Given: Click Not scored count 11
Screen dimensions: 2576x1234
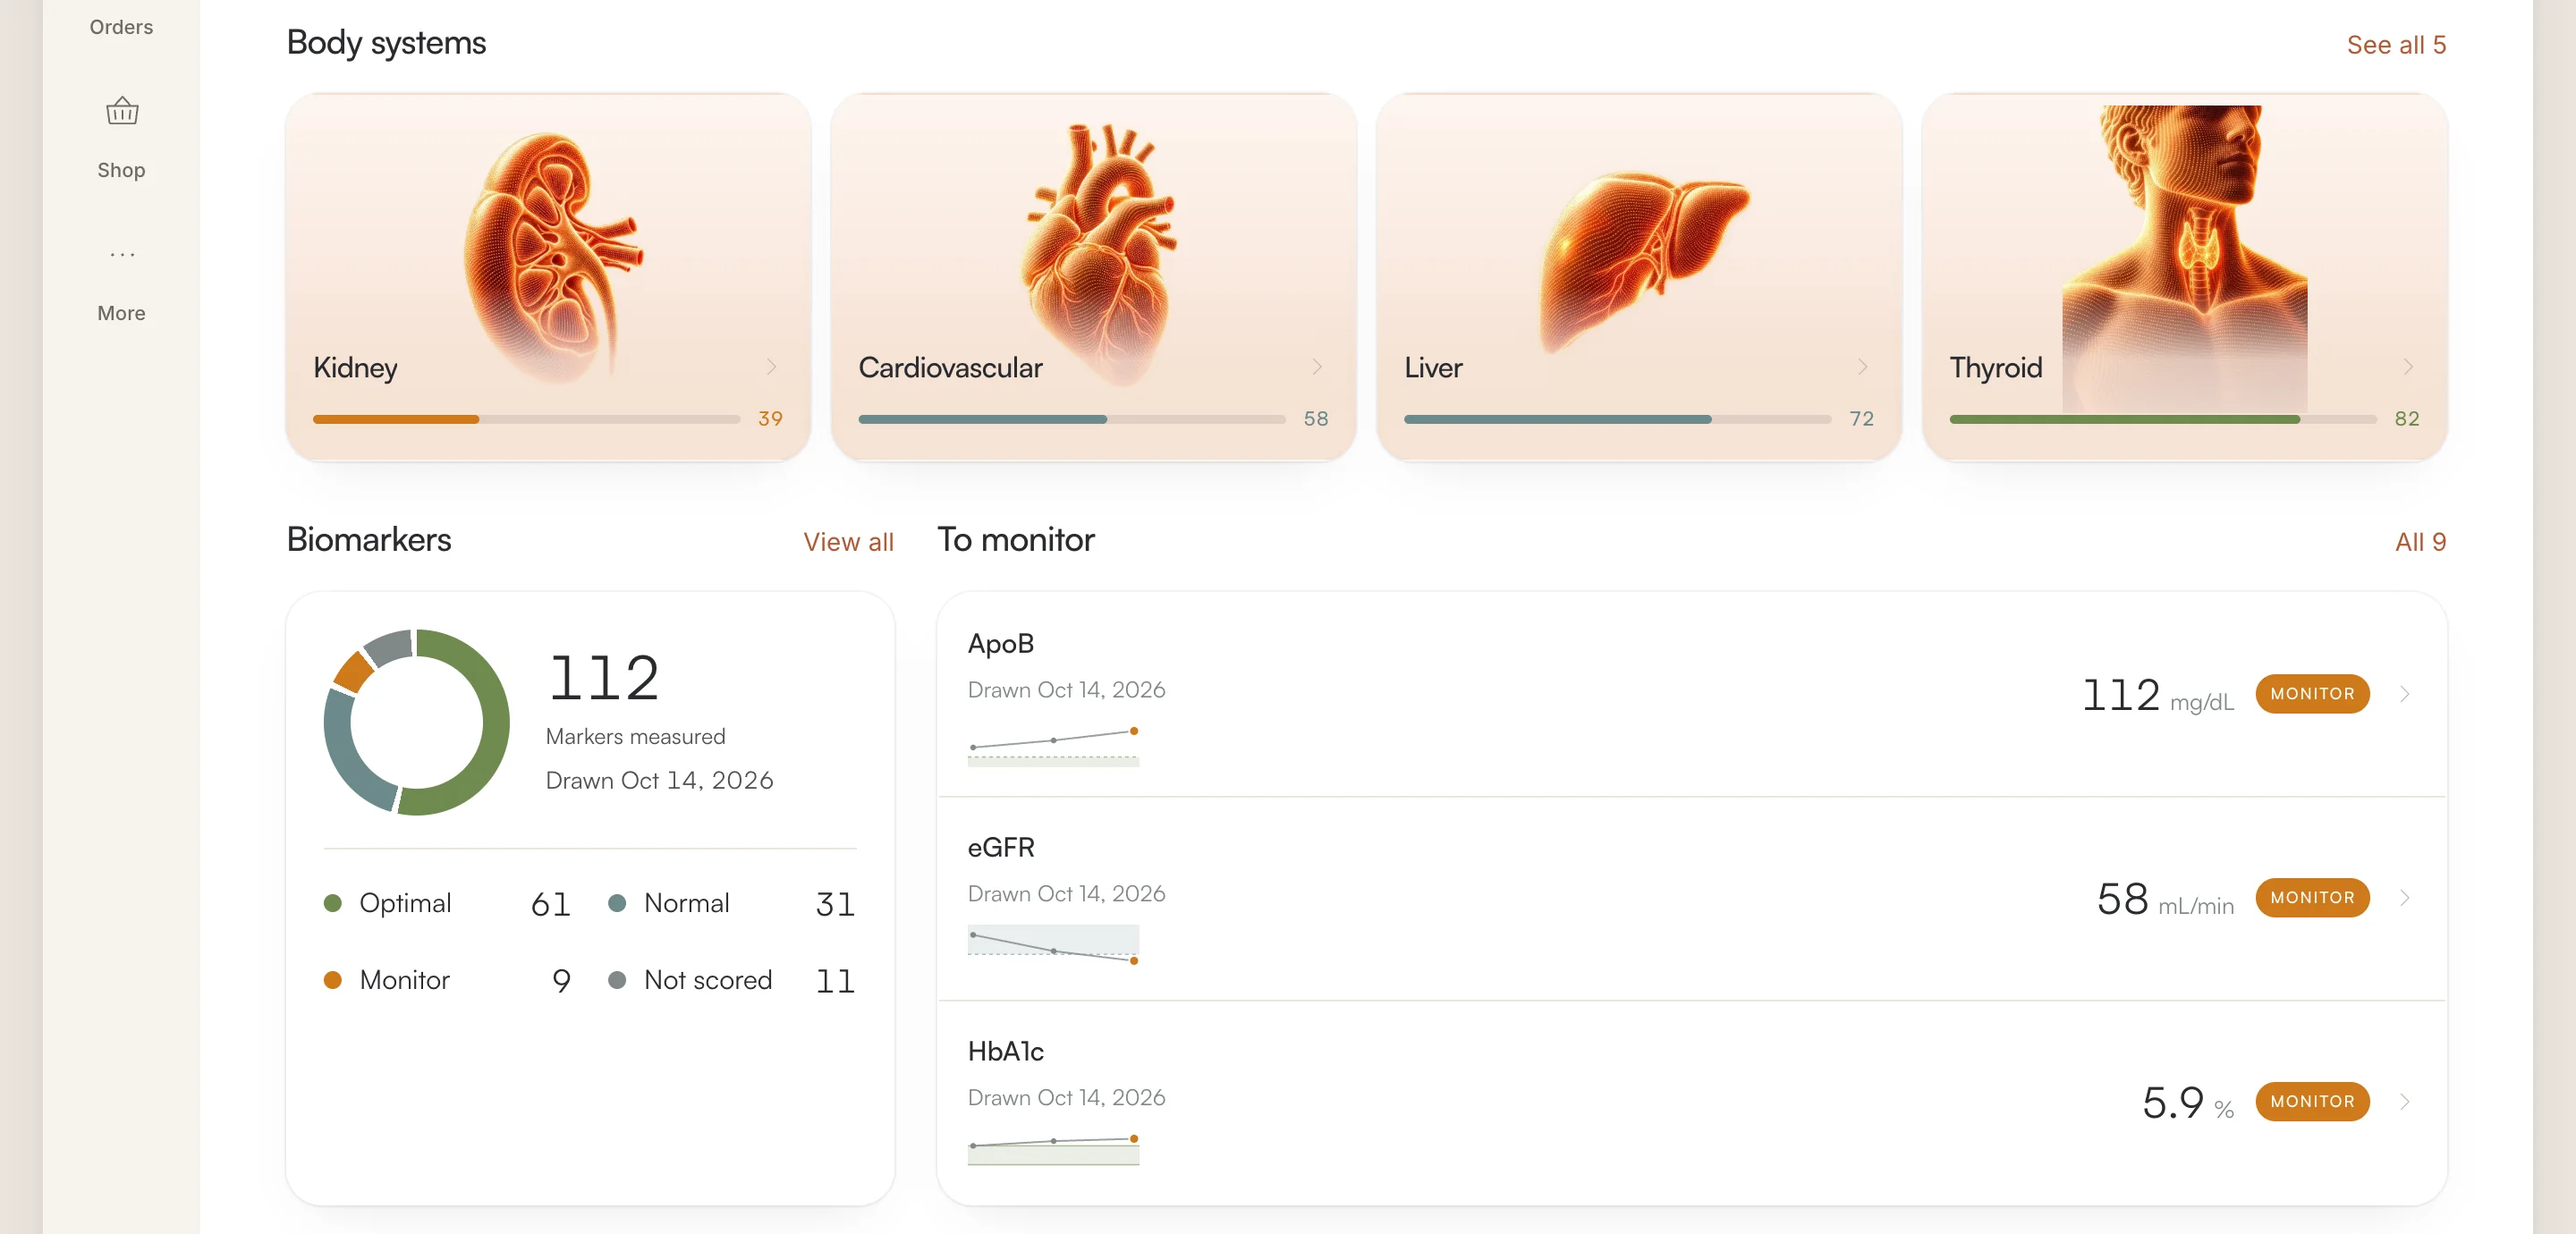Looking at the screenshot, I should (835, 982).
